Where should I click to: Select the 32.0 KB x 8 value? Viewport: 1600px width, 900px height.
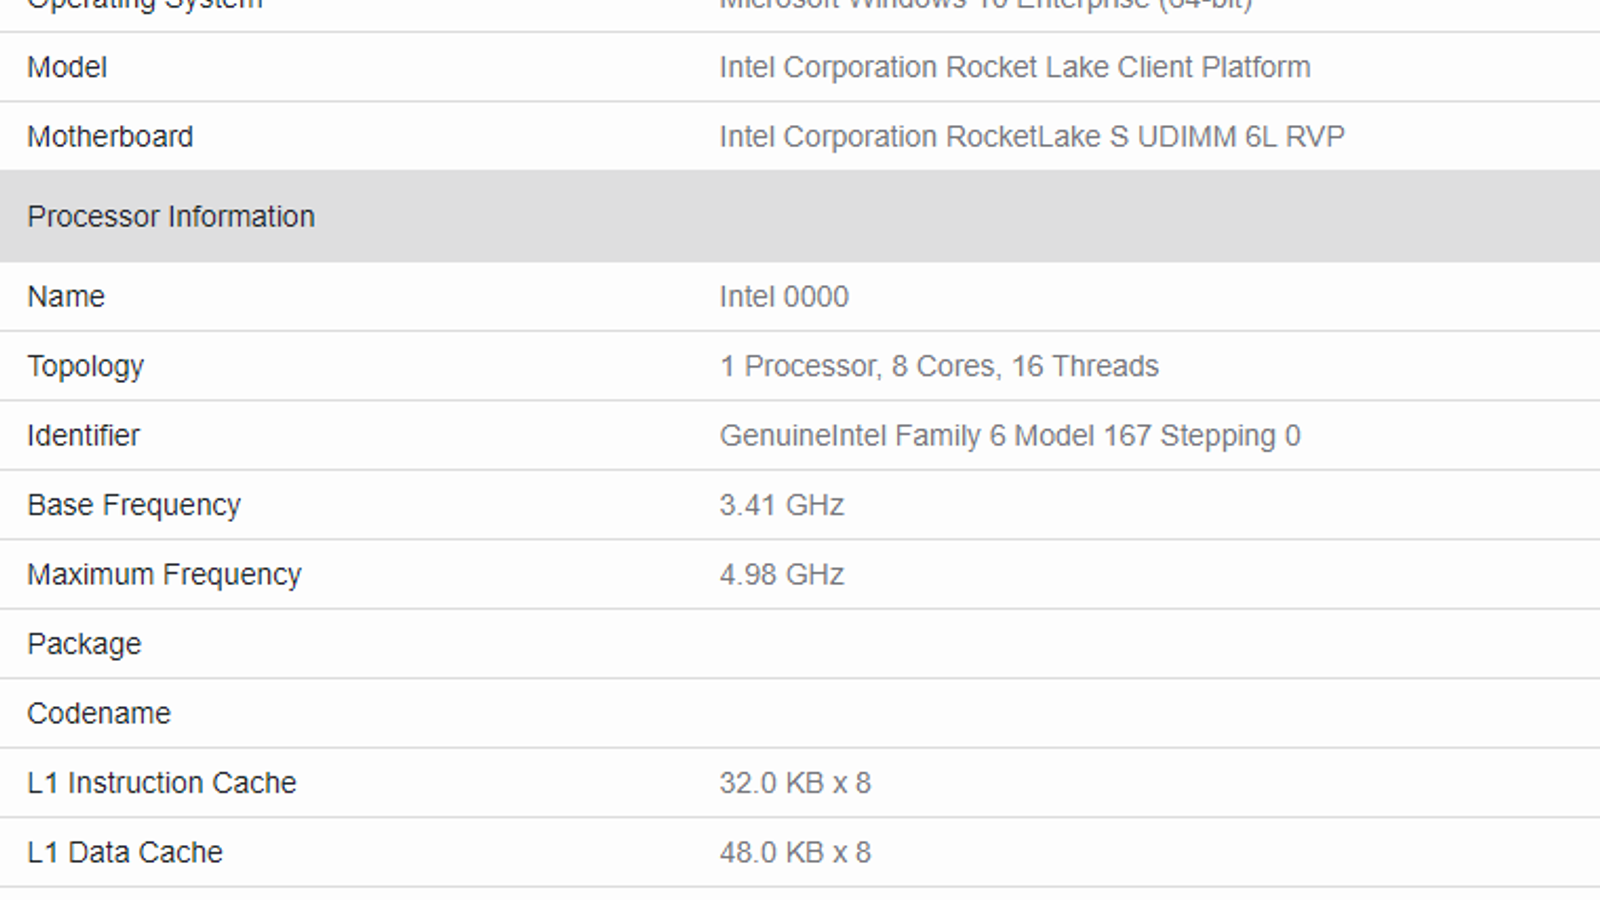[795, 782]
